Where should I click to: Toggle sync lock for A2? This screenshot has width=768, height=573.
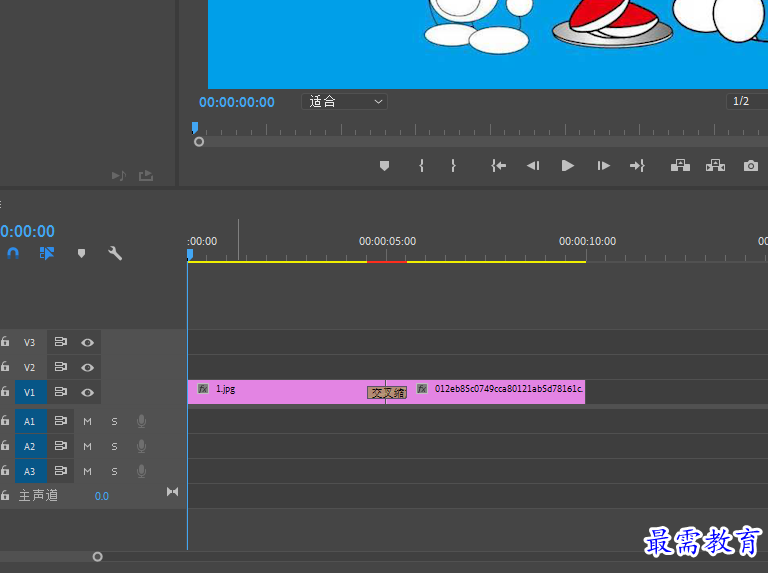pos(61,446)
